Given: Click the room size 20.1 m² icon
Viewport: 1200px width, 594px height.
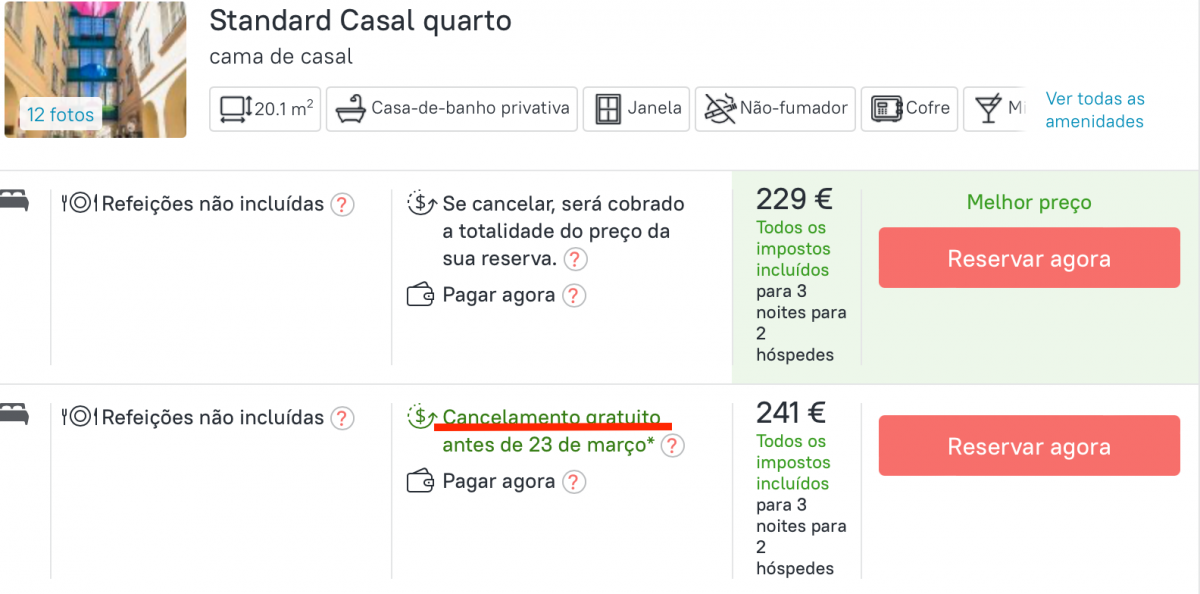Looking at the screenshot, I should pos(234,108).
